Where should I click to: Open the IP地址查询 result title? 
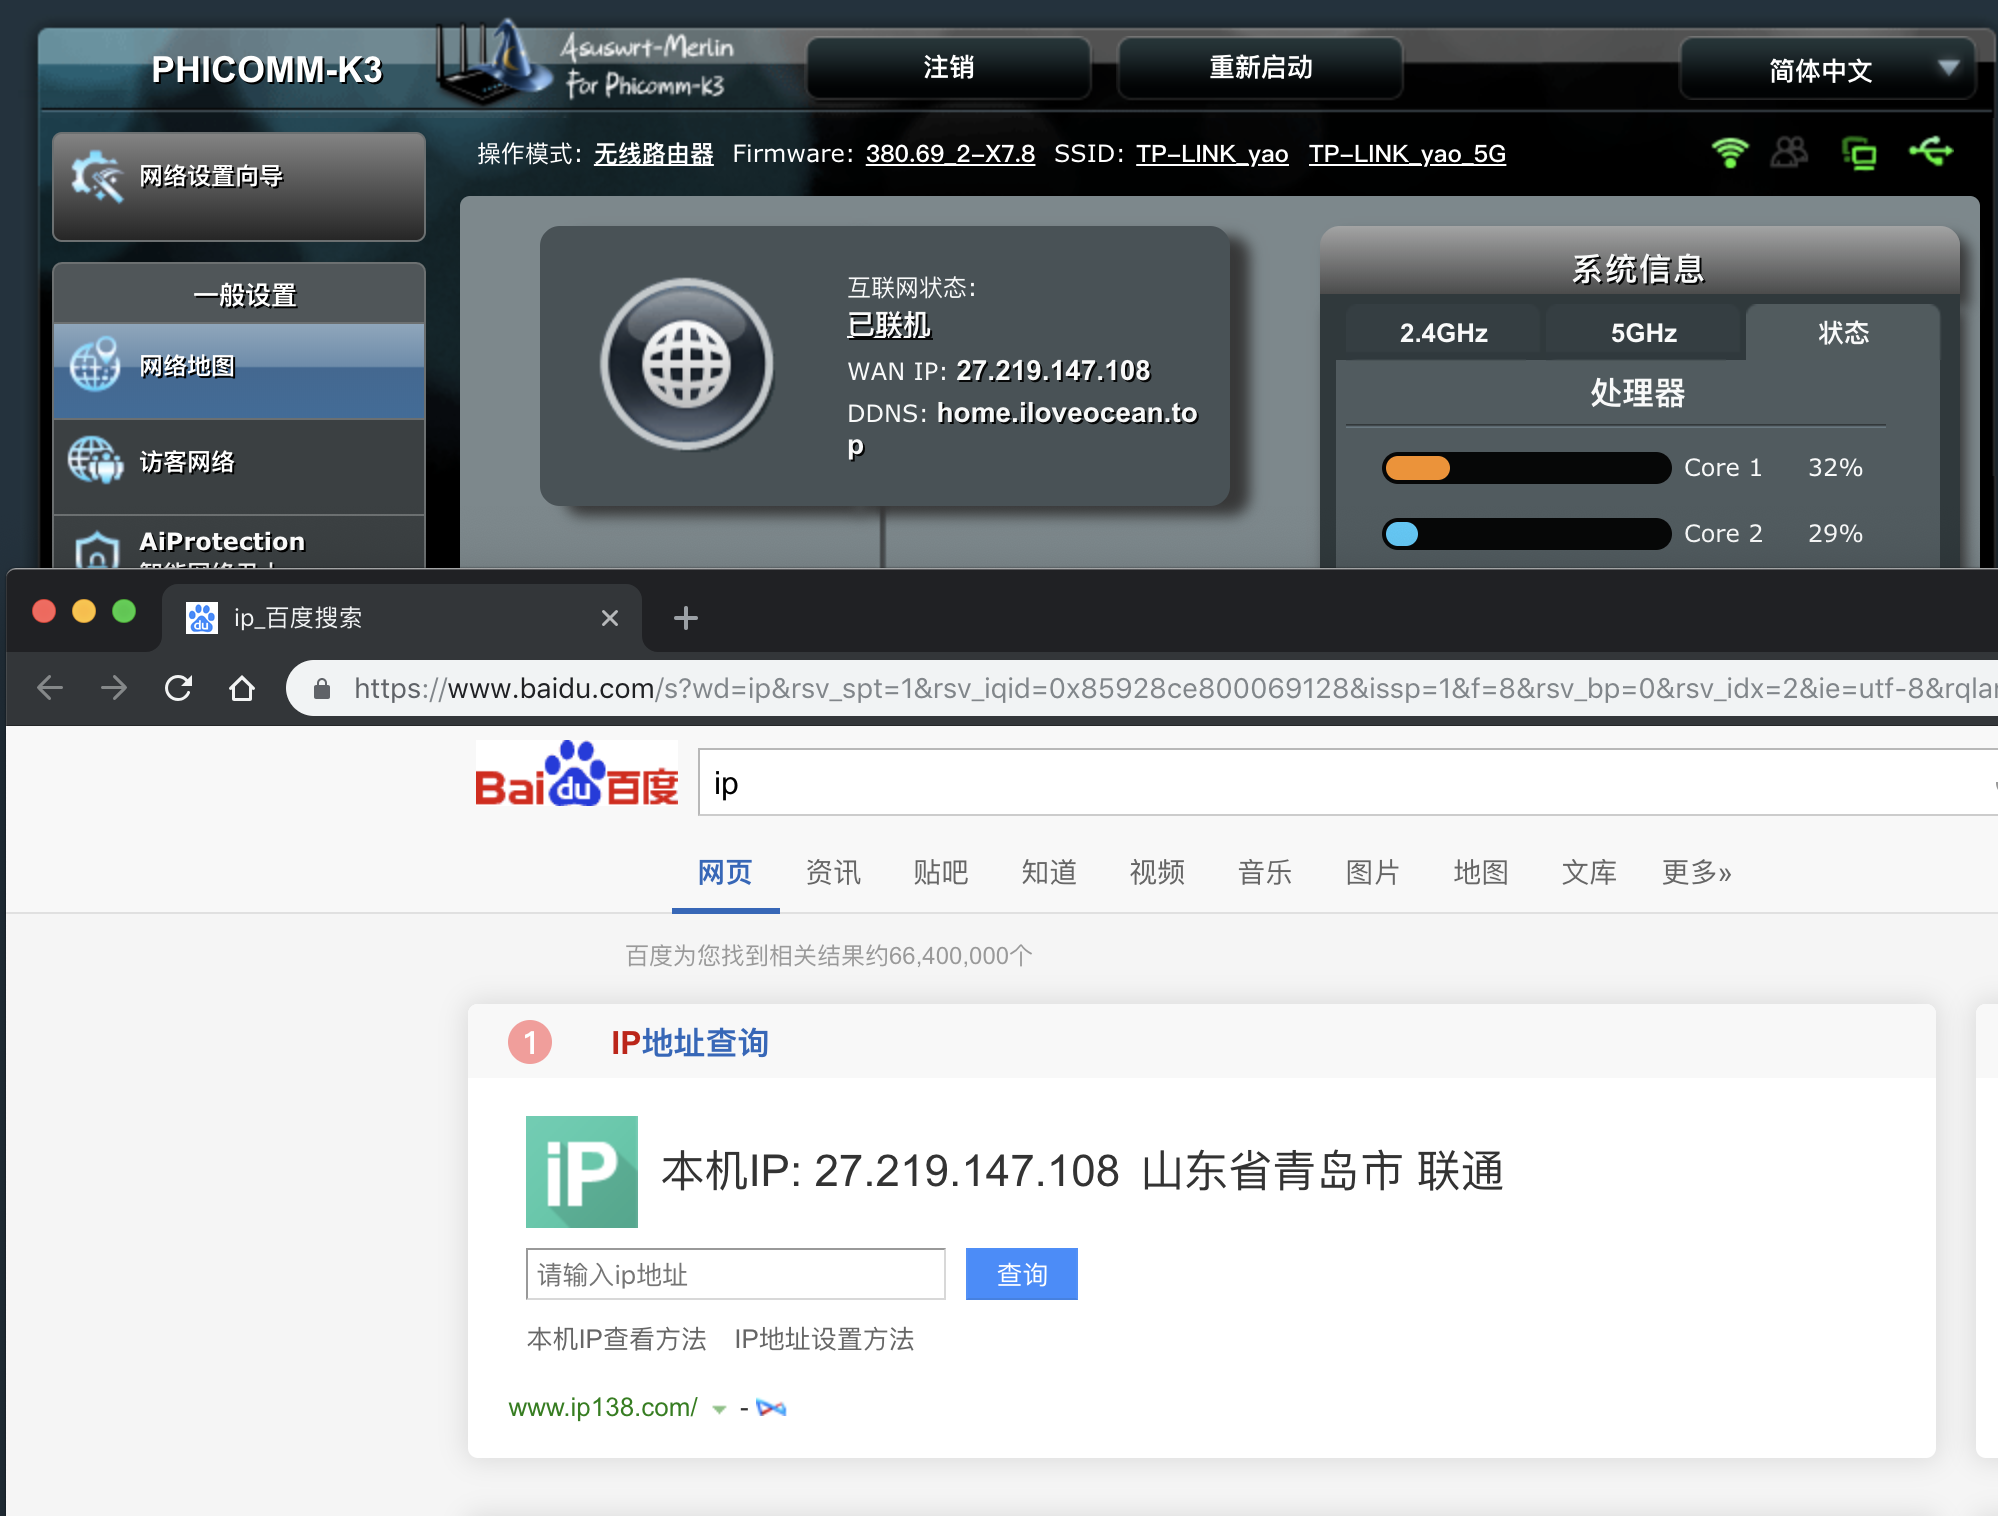[690, 1043]
